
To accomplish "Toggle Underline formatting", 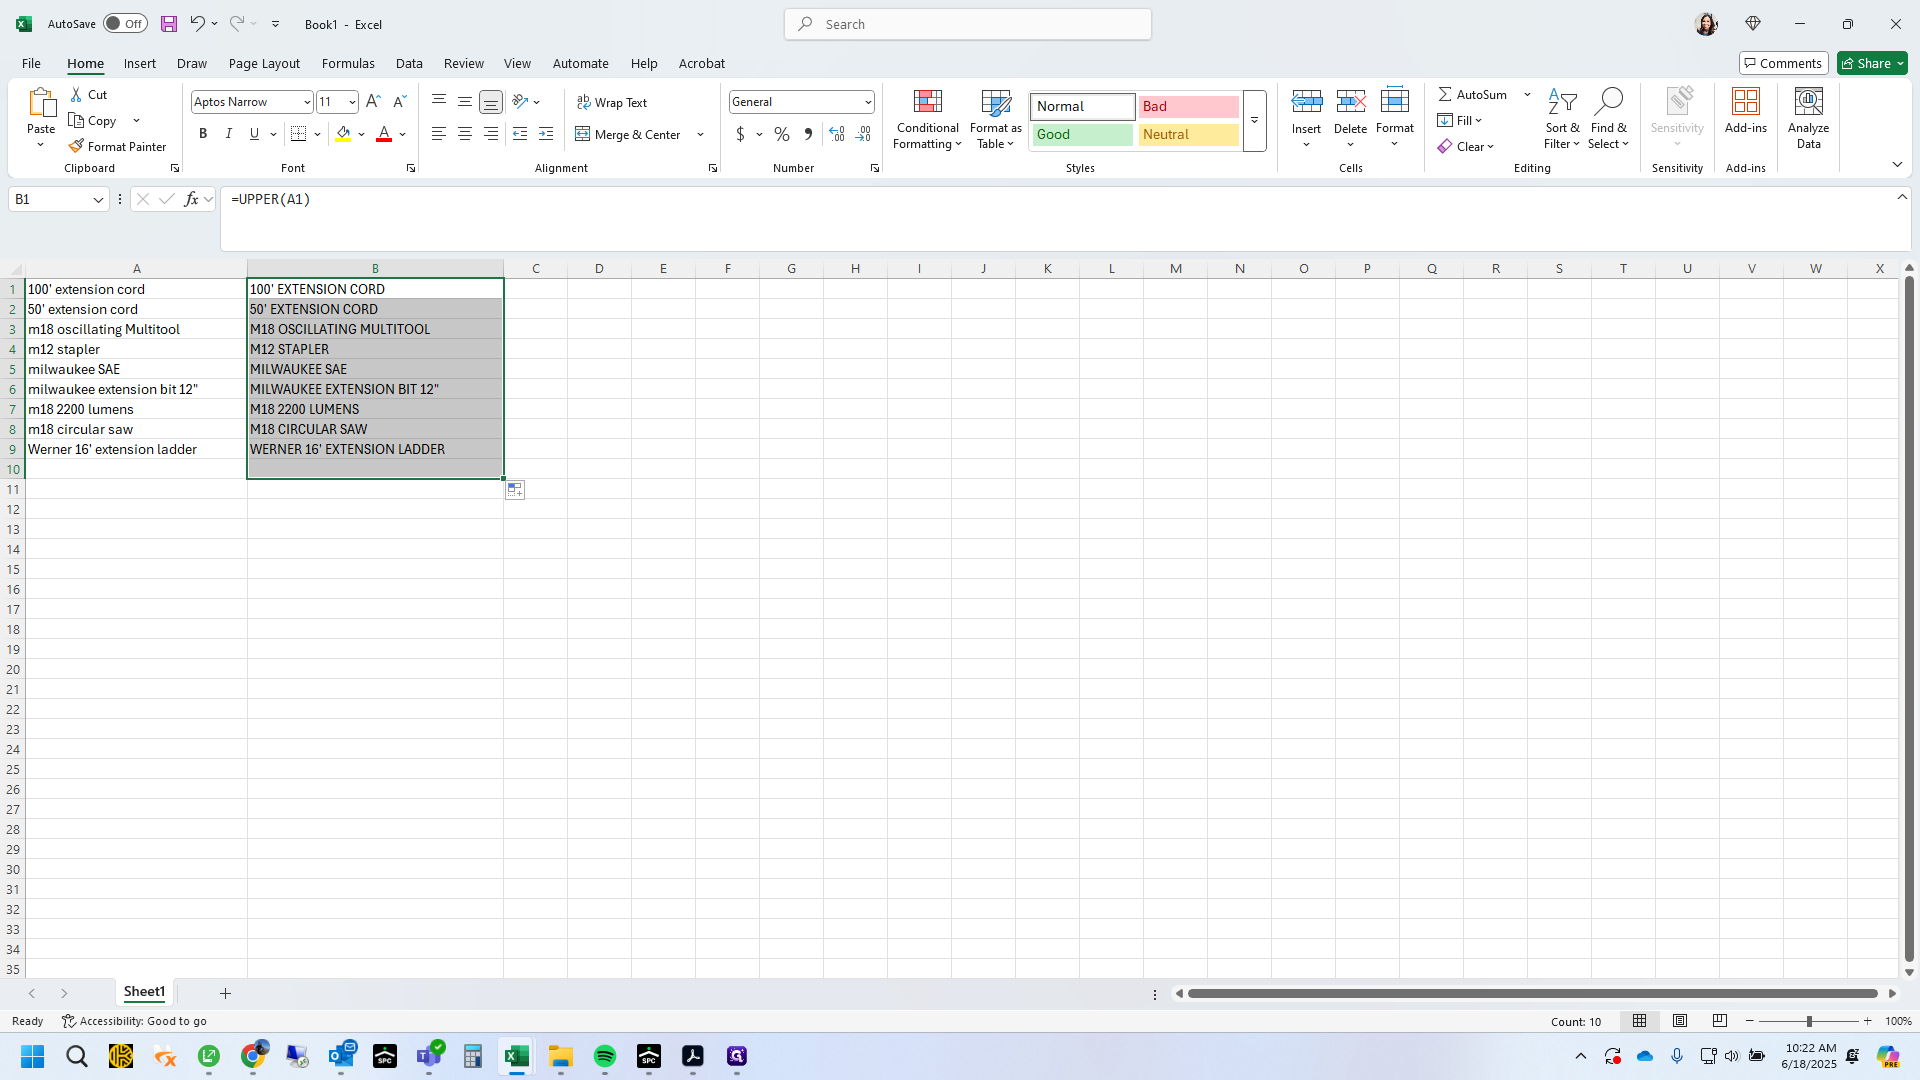I will [254, 134].
